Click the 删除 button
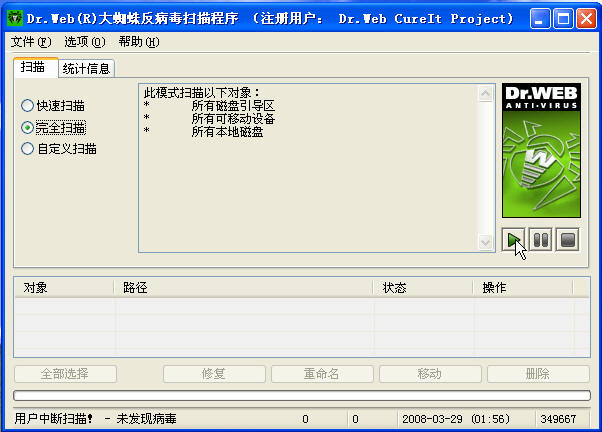The image size is (602, 432). (538, 374)
